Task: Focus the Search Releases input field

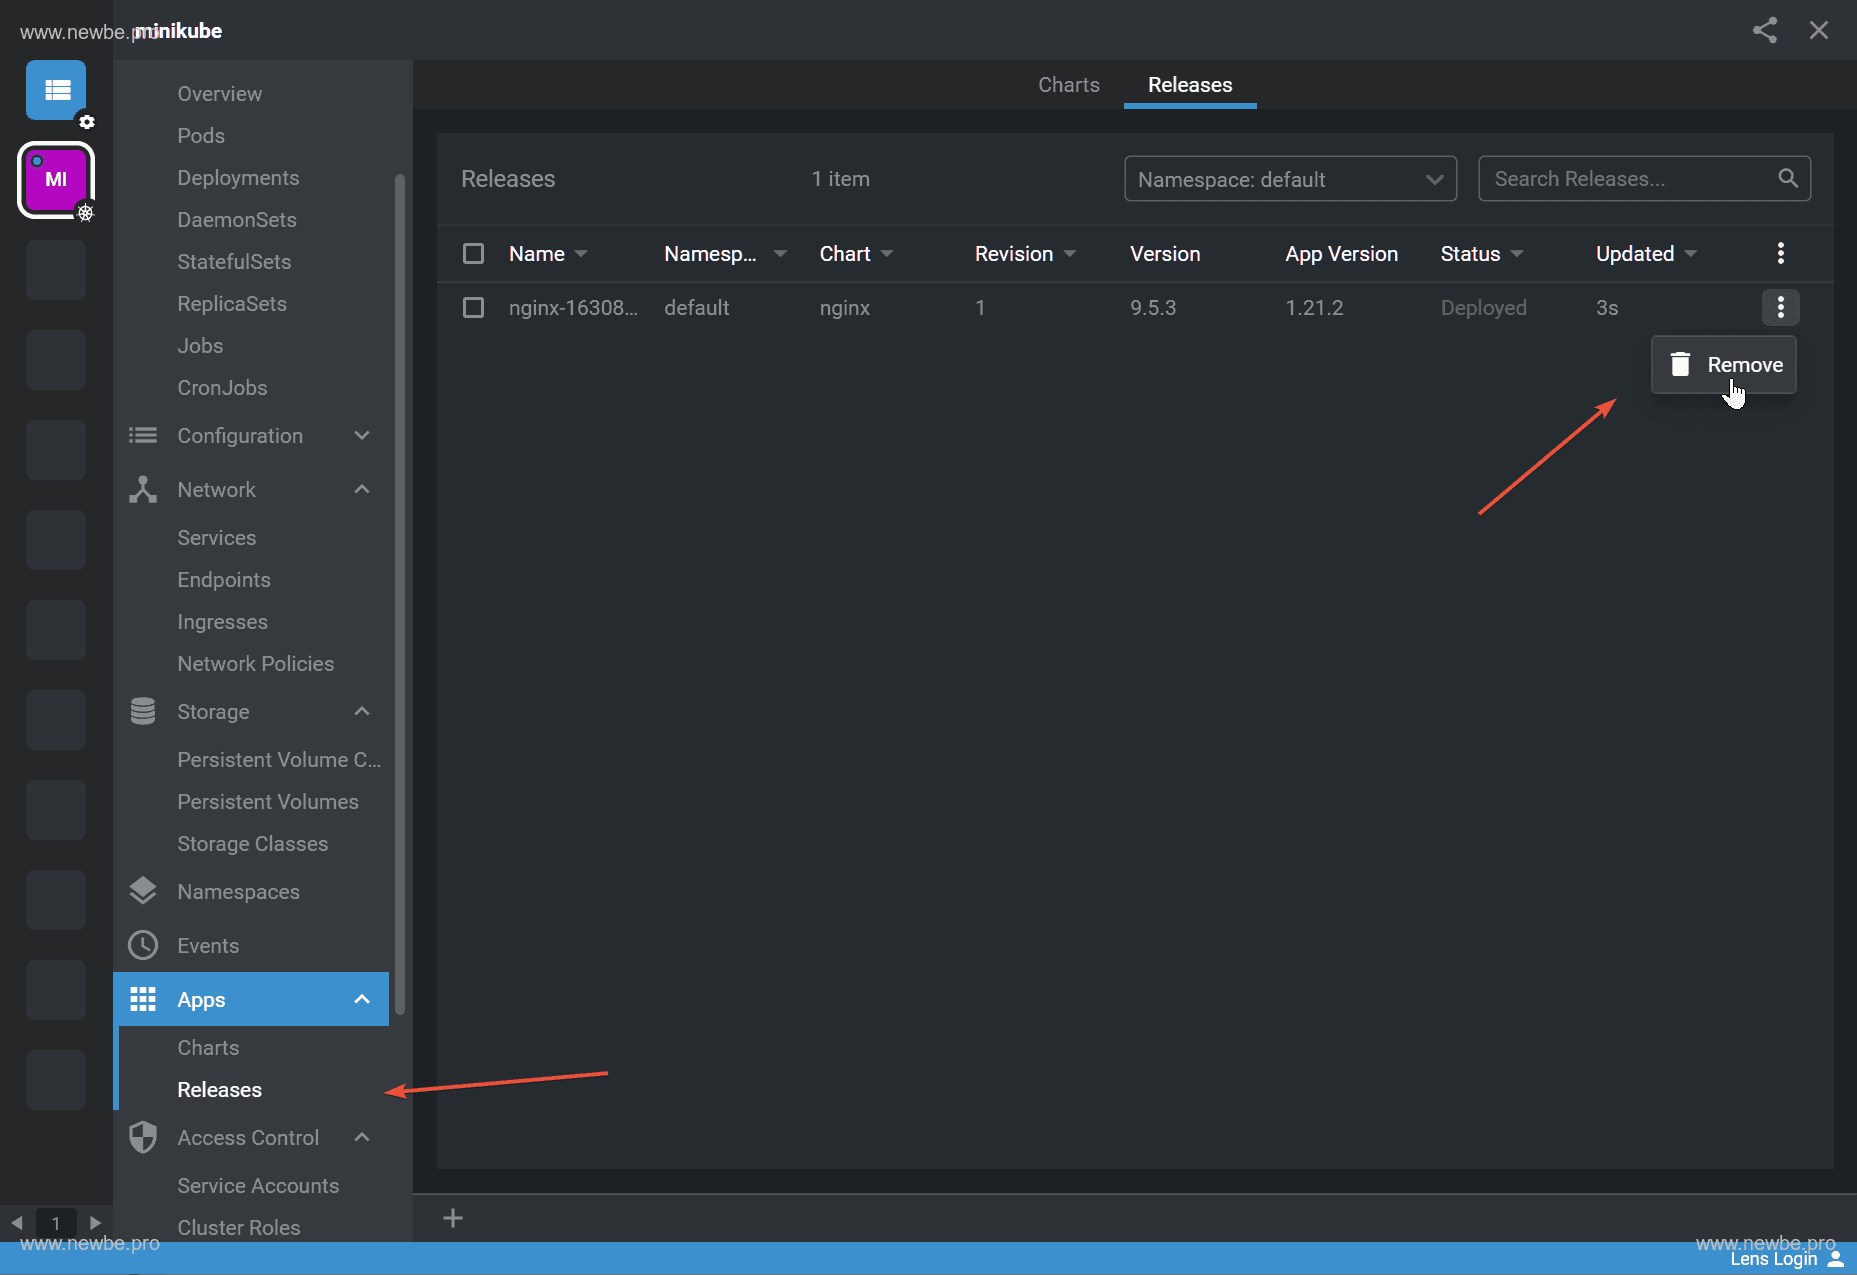Action: (1630, 179)
